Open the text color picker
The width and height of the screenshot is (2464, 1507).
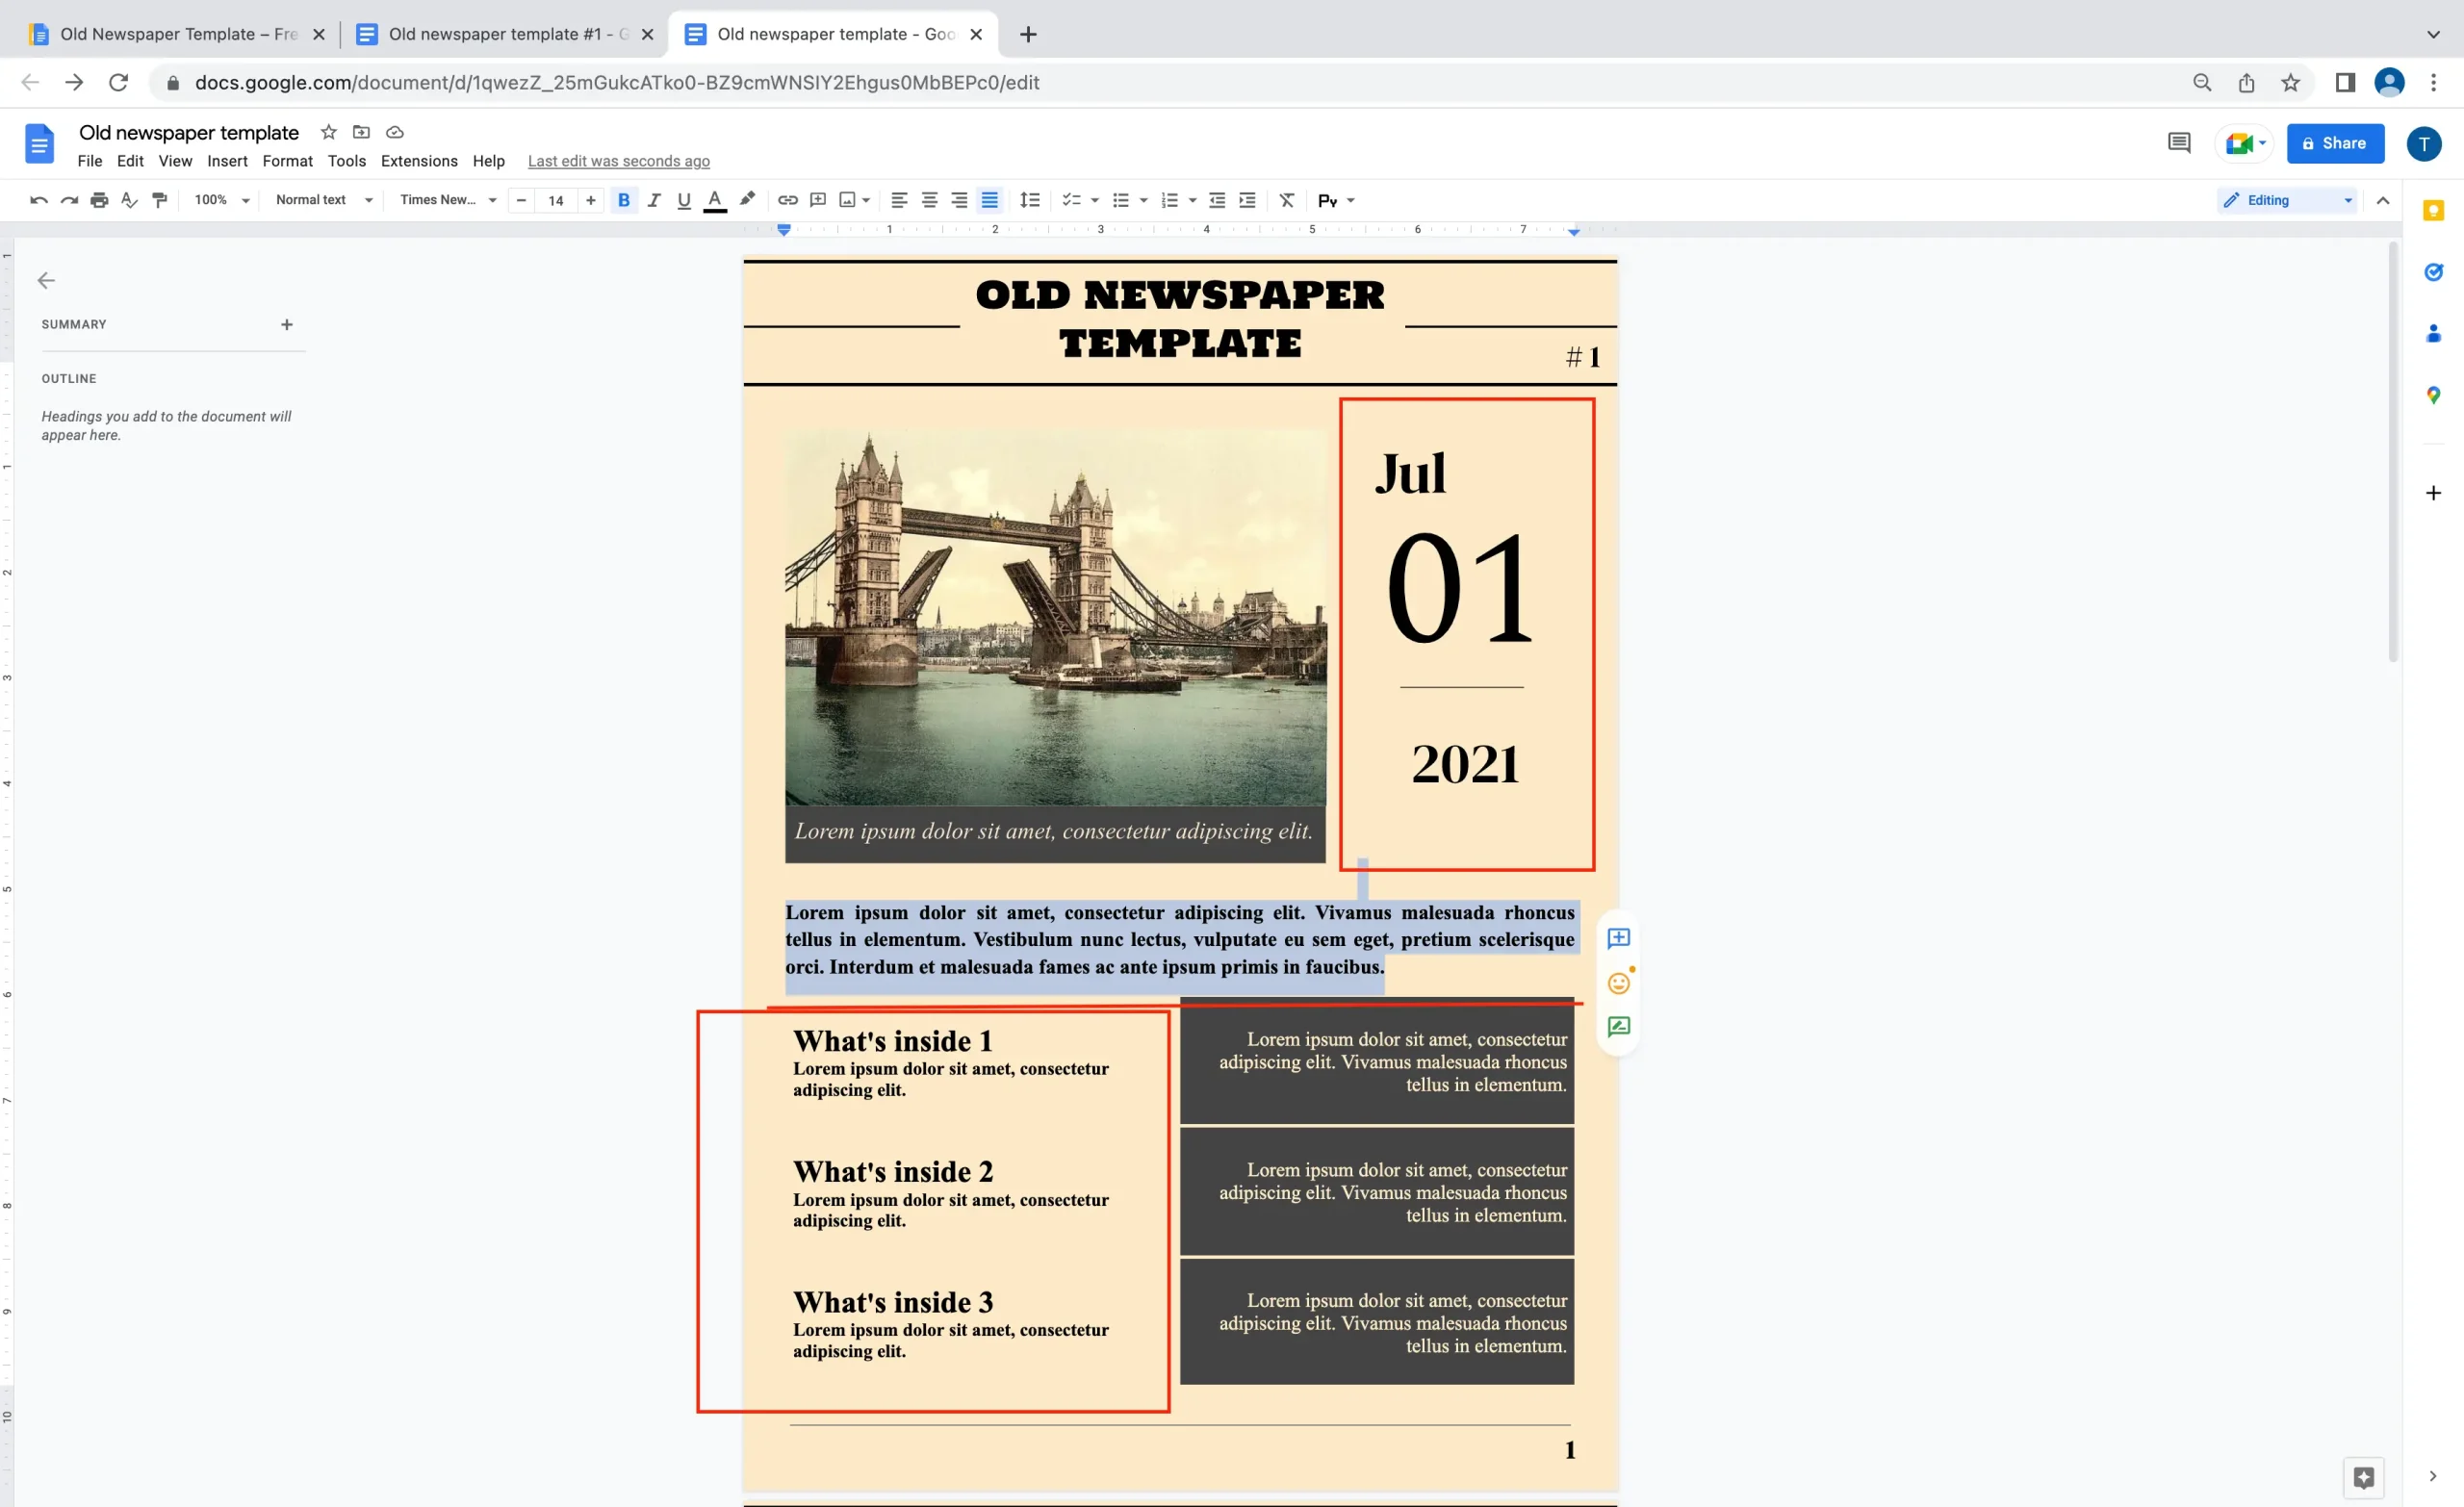(x=714, y=200)
